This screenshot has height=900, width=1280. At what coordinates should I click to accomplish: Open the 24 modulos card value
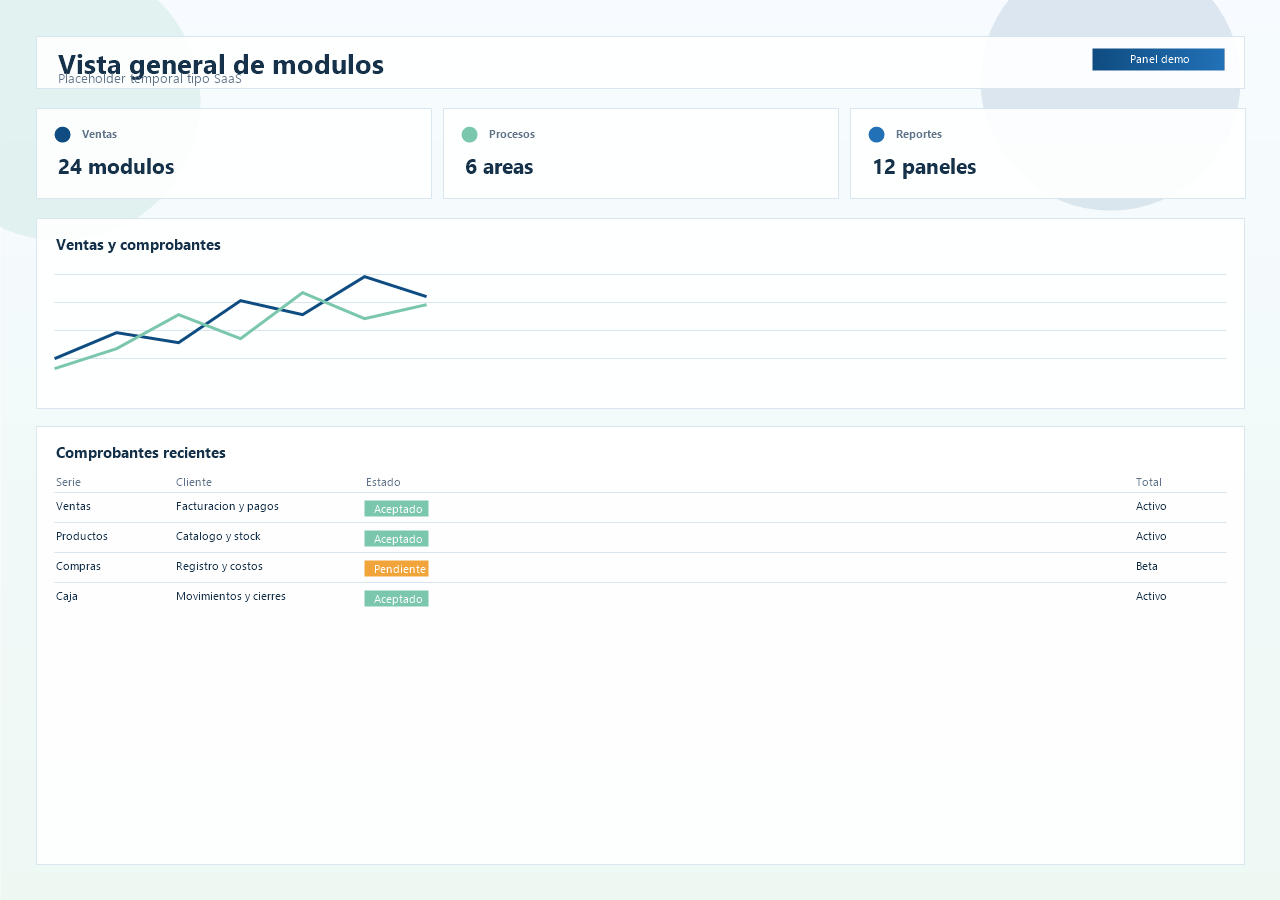[x=116, y=167]
